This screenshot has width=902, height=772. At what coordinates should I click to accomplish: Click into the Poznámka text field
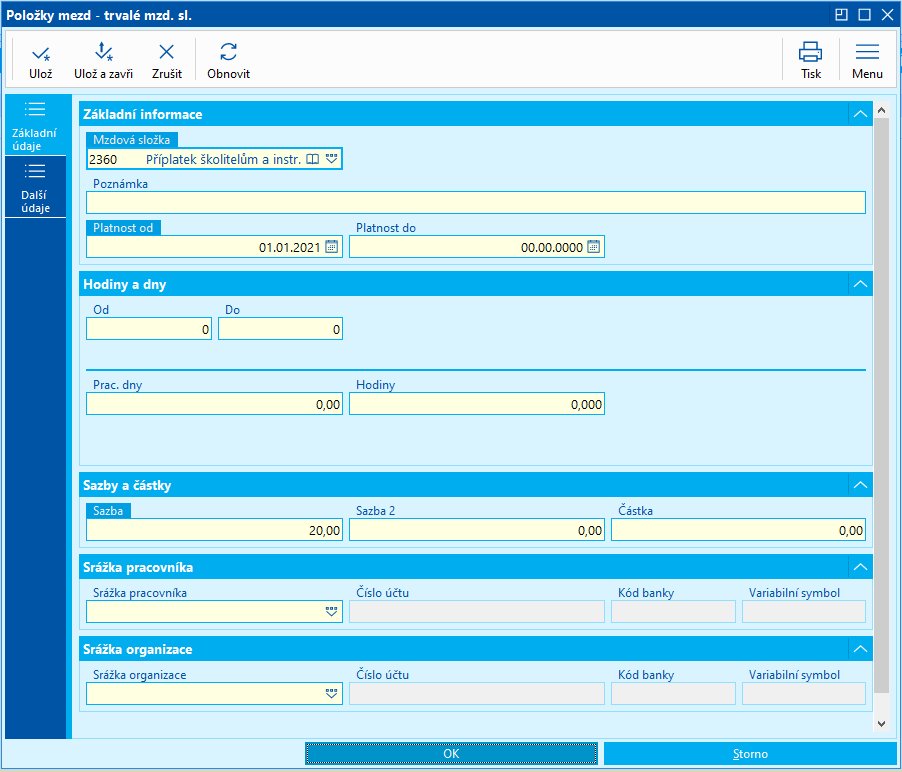coord(476,203)
